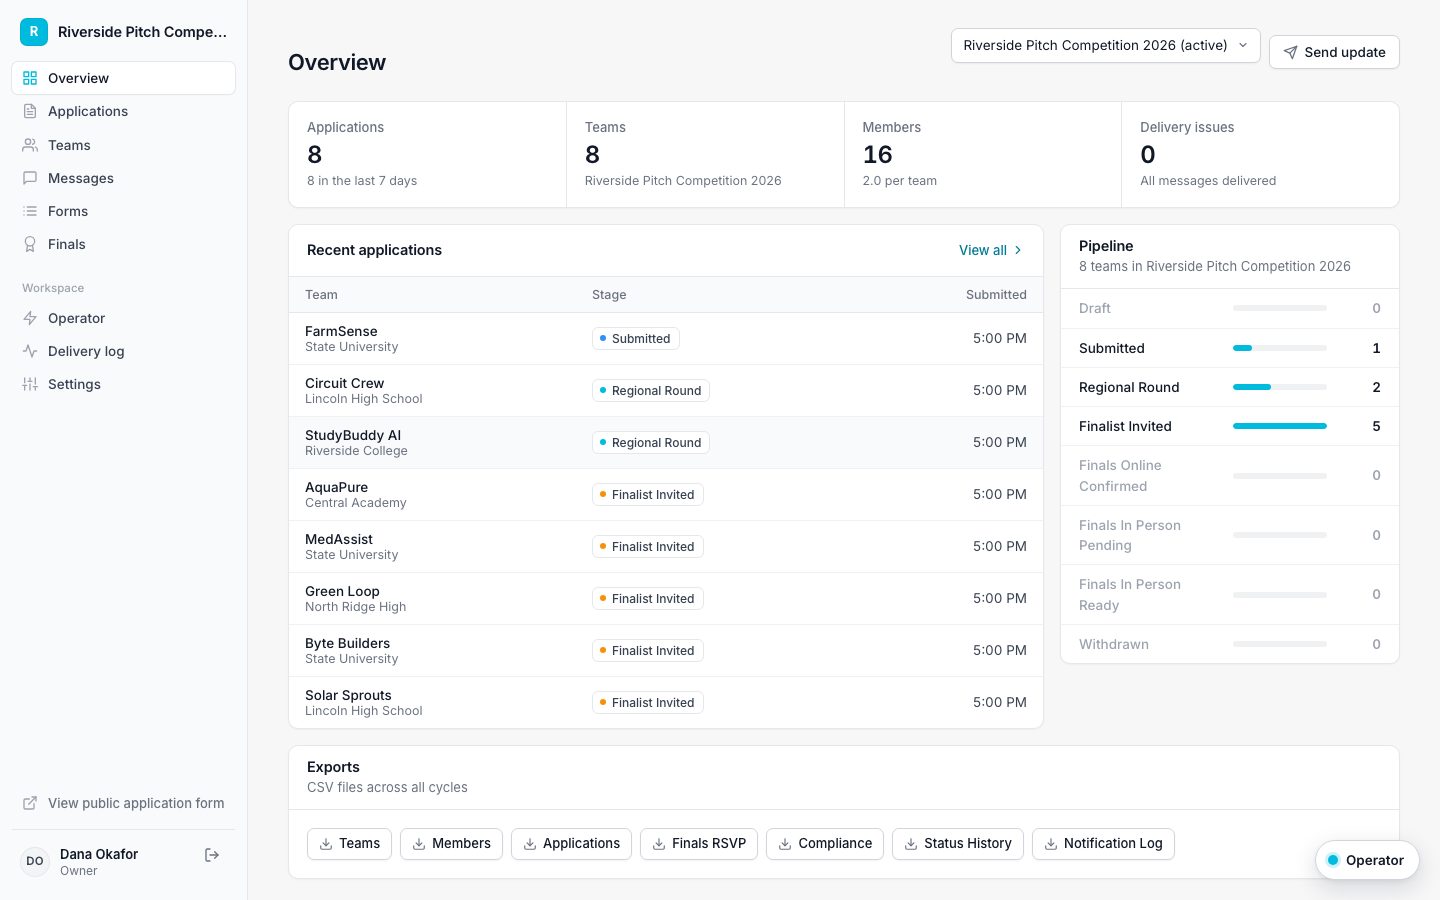This screenshot has width=1440, height=900.
Task: Click the Delivery log activity icon
Action: tap(30, 351)
